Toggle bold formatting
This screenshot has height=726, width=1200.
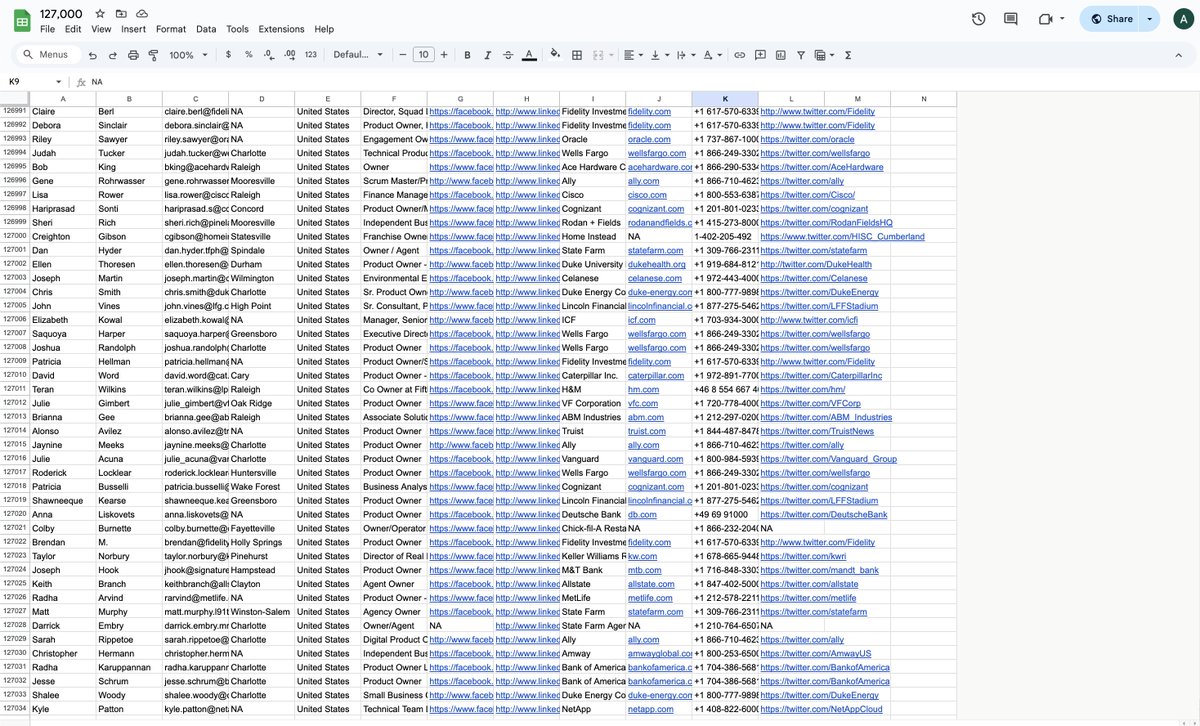467,55
